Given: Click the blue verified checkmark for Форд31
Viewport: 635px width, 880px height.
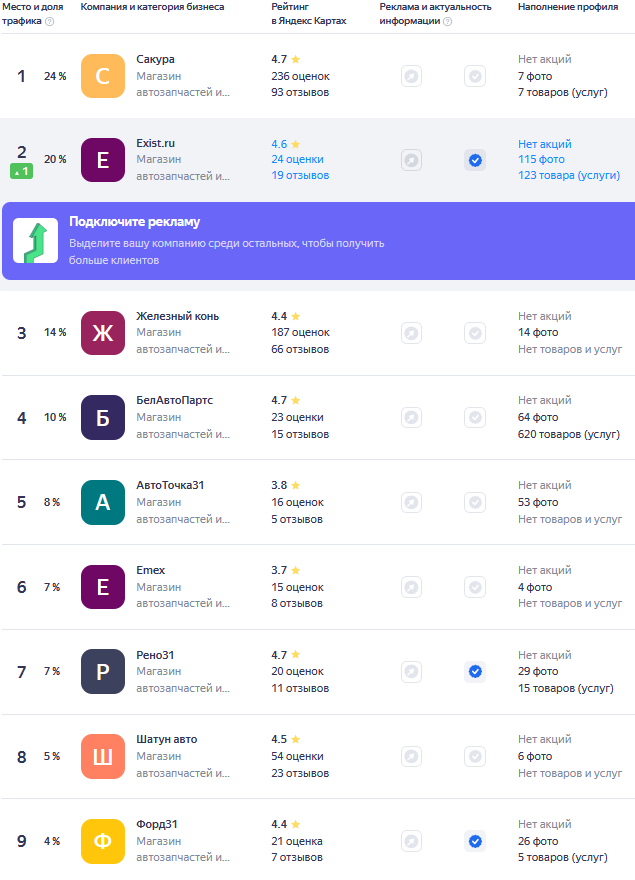Looking at the screenshot, I should 475,841.
